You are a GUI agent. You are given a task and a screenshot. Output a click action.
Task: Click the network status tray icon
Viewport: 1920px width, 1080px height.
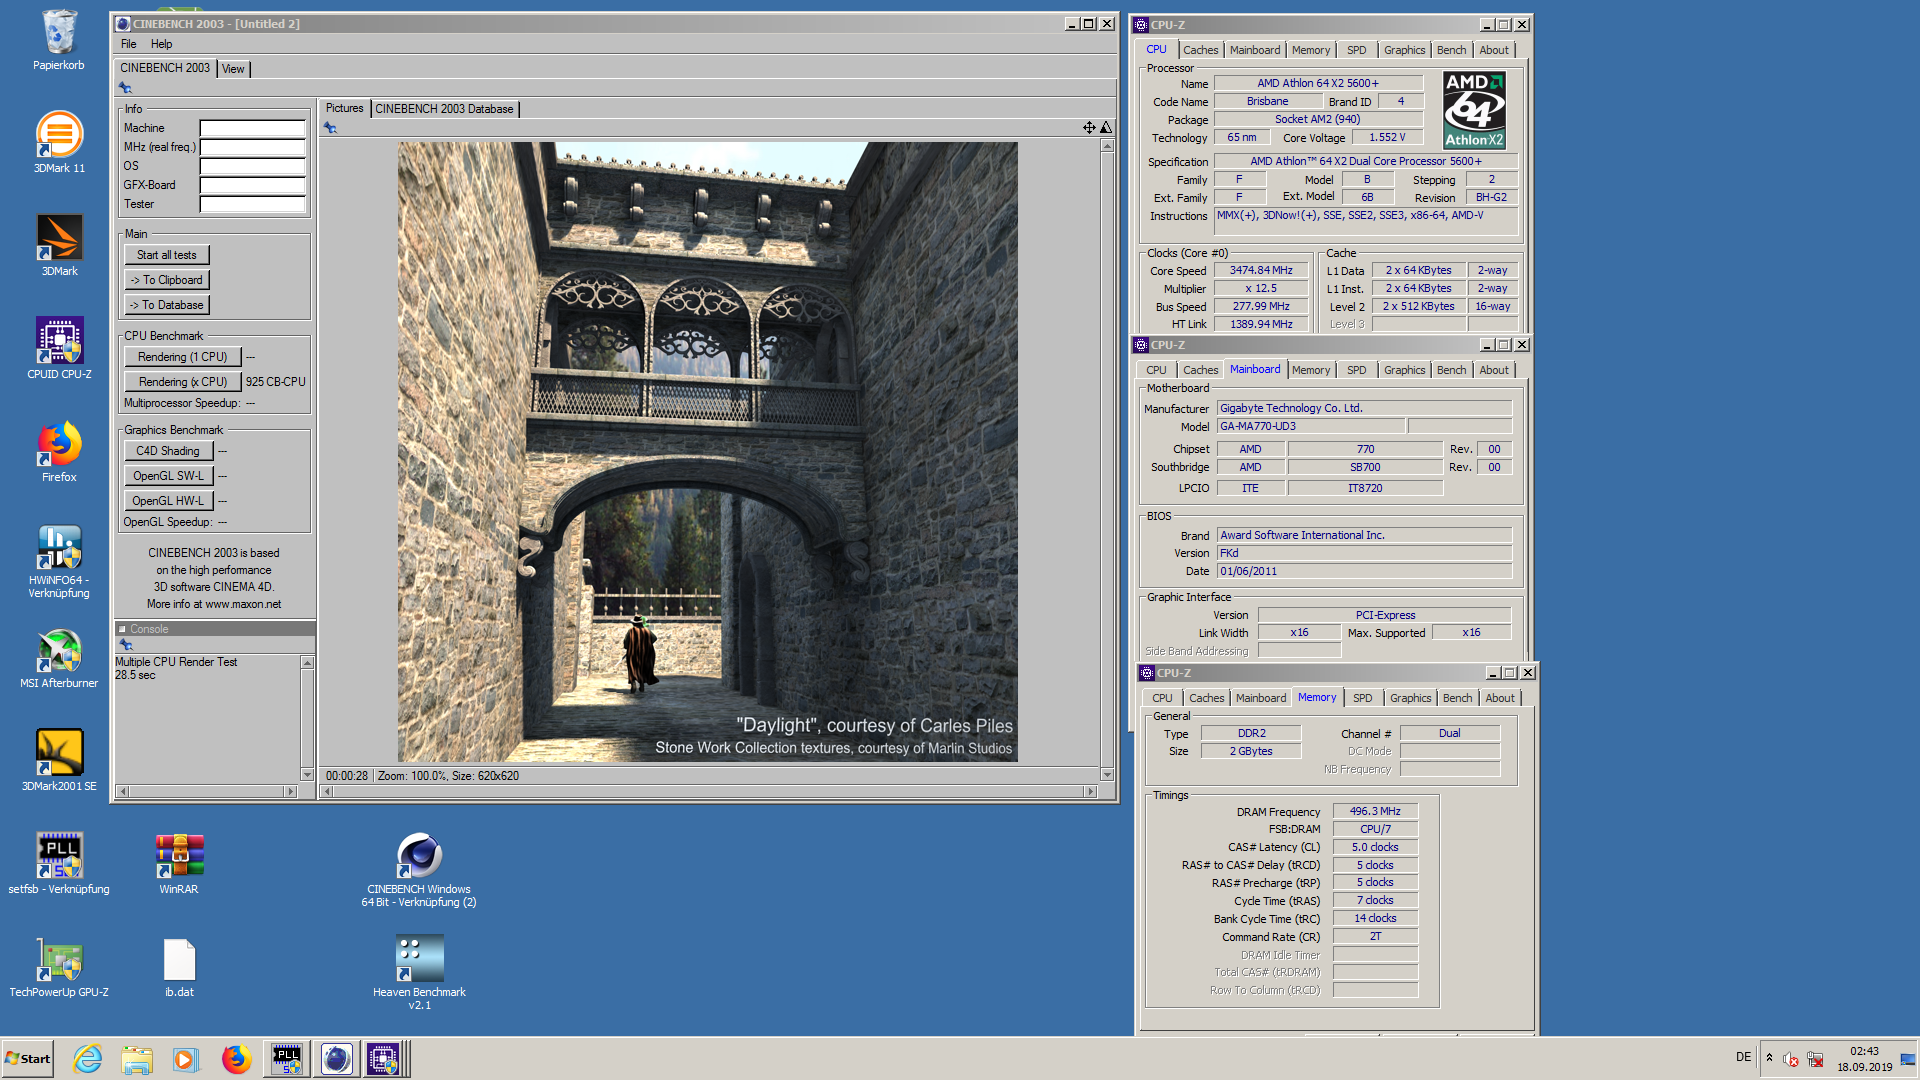point(1815,1059)
